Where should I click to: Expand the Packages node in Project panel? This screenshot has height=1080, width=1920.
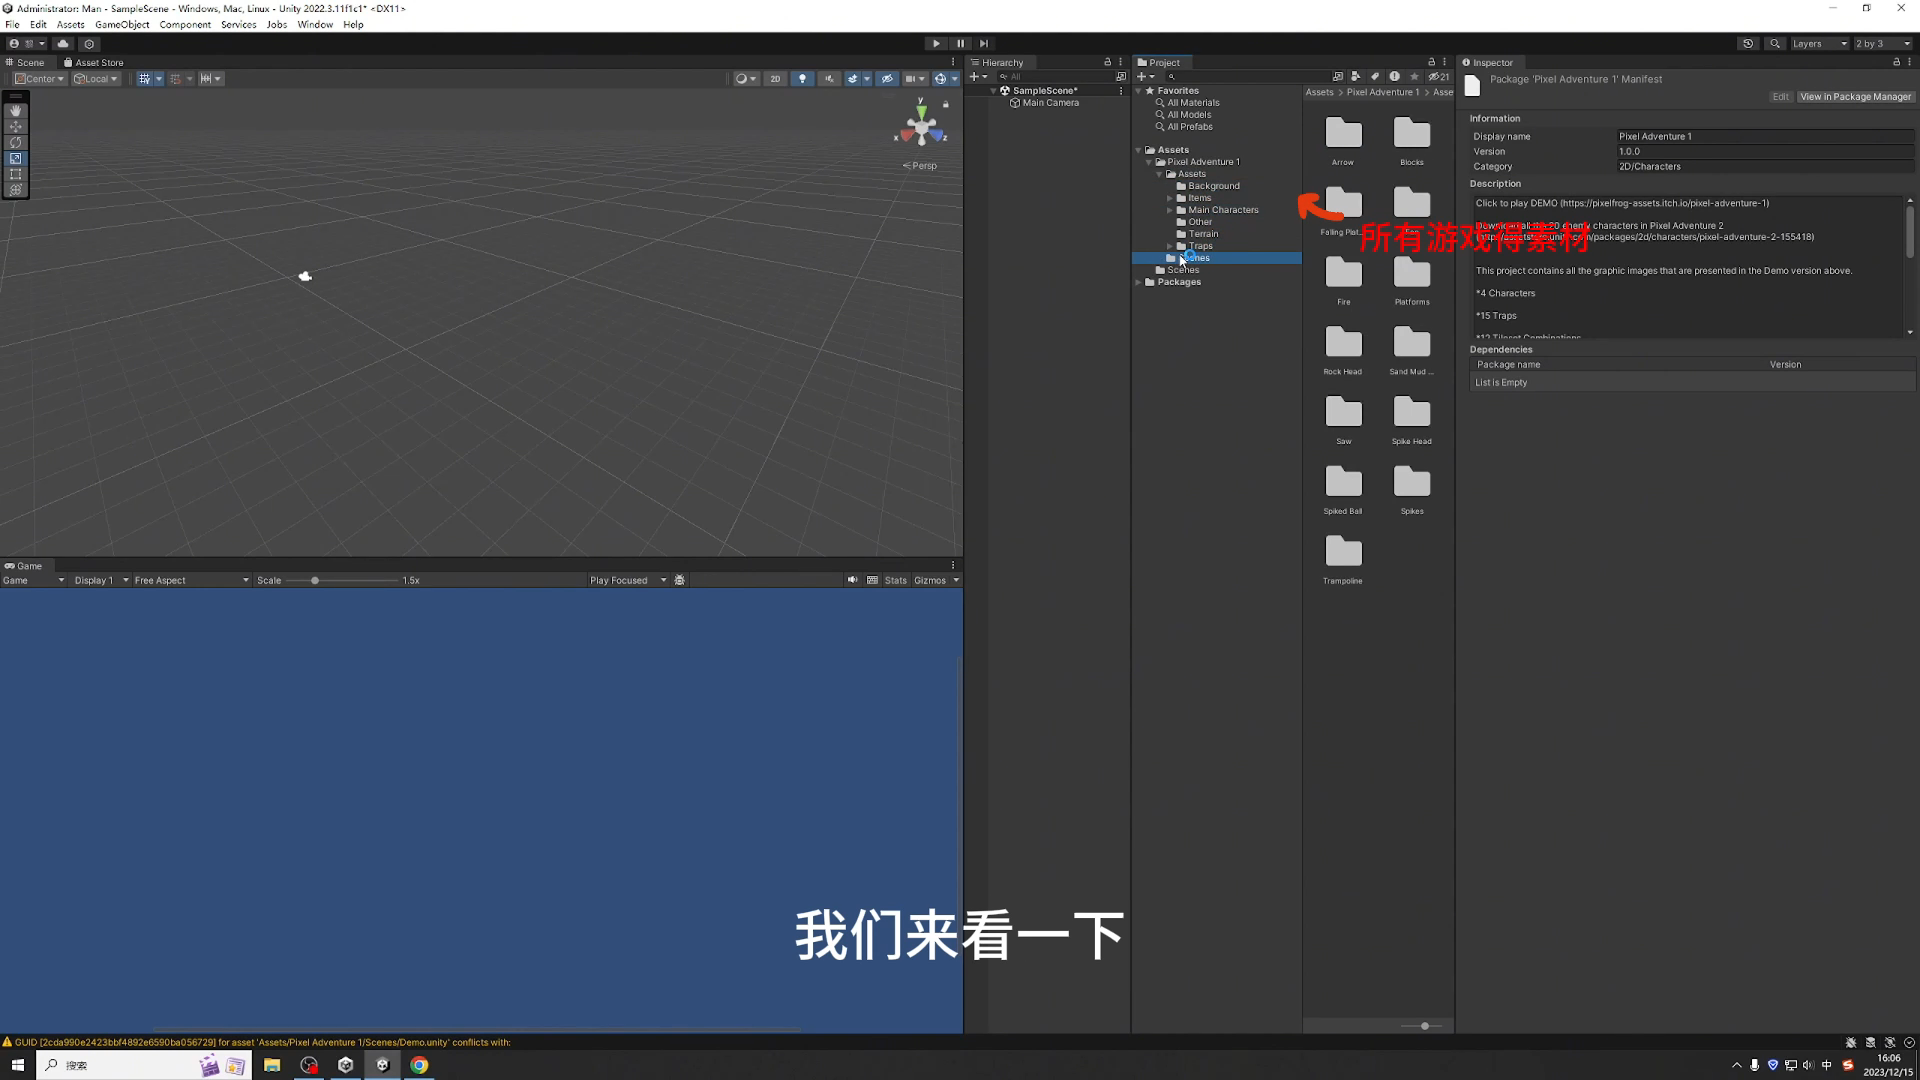[1139, 282]
